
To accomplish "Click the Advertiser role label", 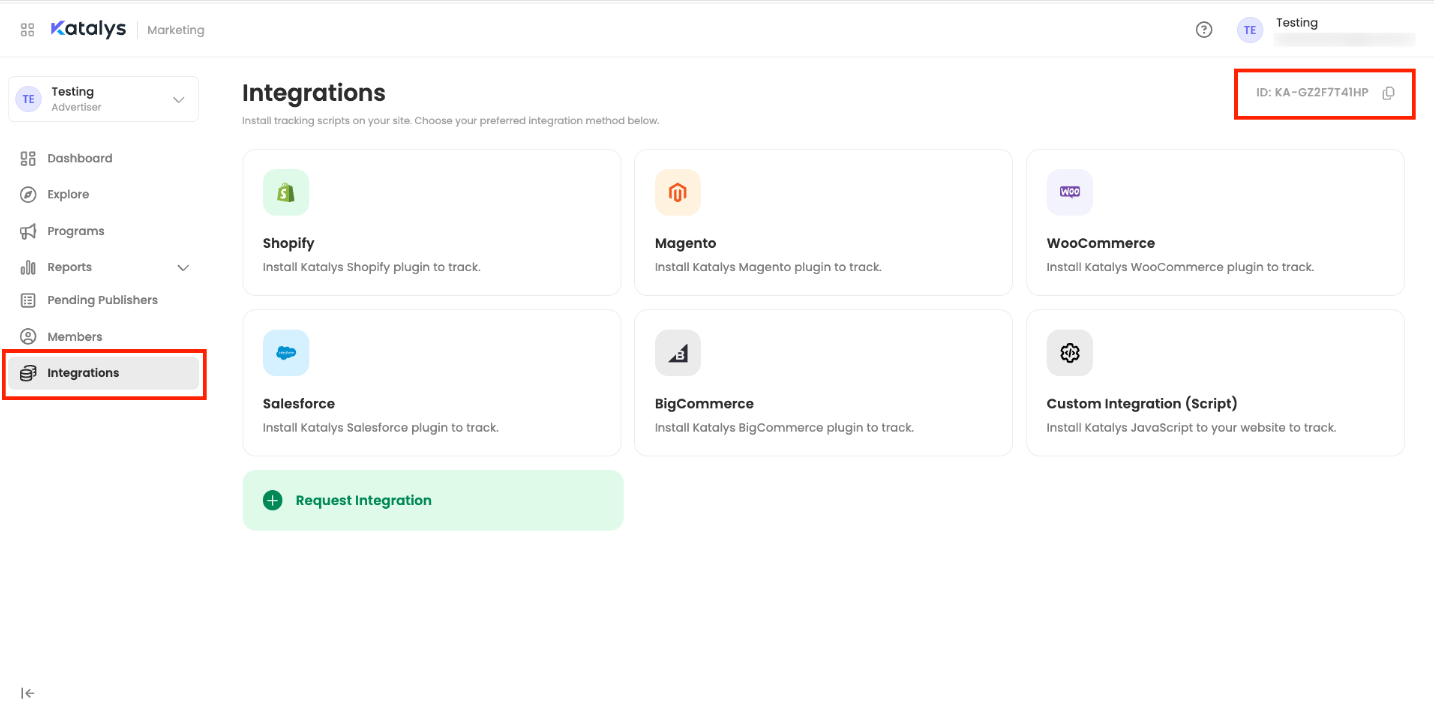I will pyautogui.click(x=76, y=108).
